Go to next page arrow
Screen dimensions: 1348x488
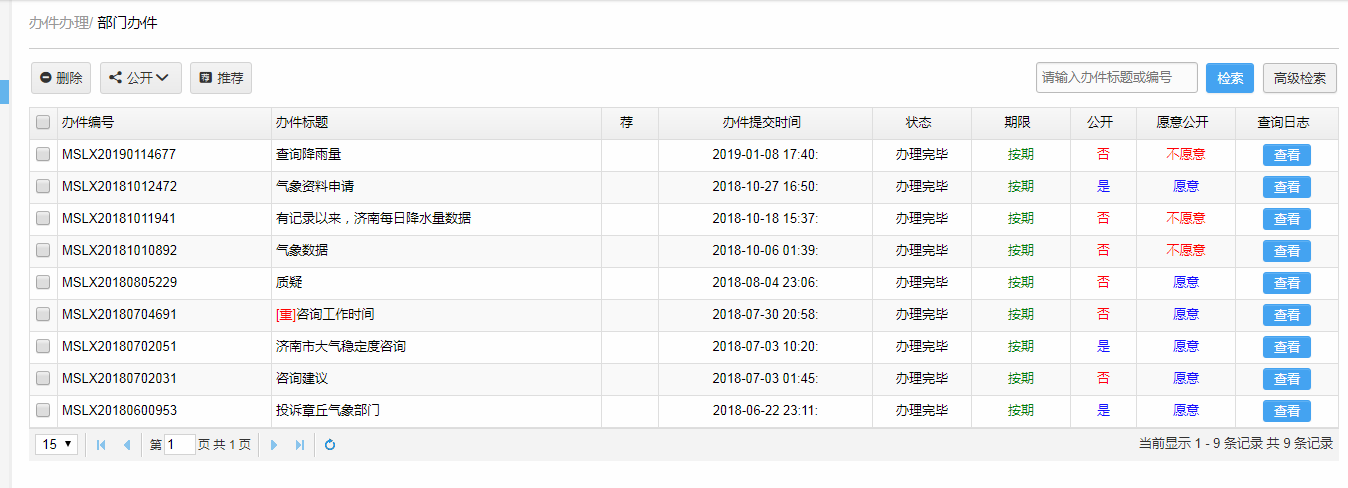[274, 445]
